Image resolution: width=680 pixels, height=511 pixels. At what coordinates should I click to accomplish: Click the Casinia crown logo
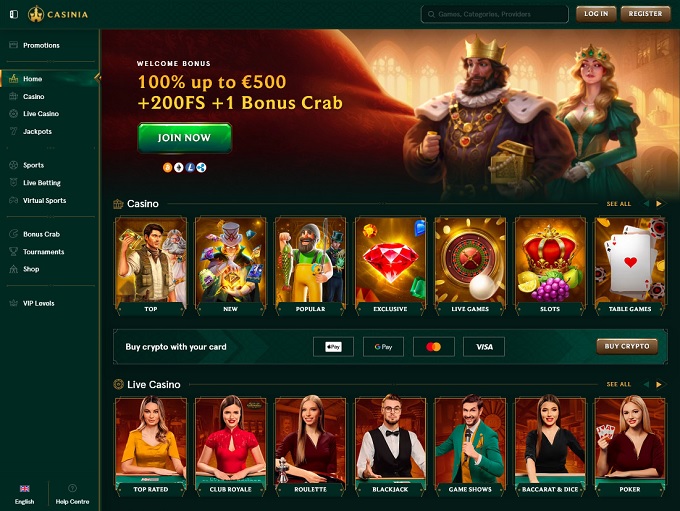coord(58,14)
